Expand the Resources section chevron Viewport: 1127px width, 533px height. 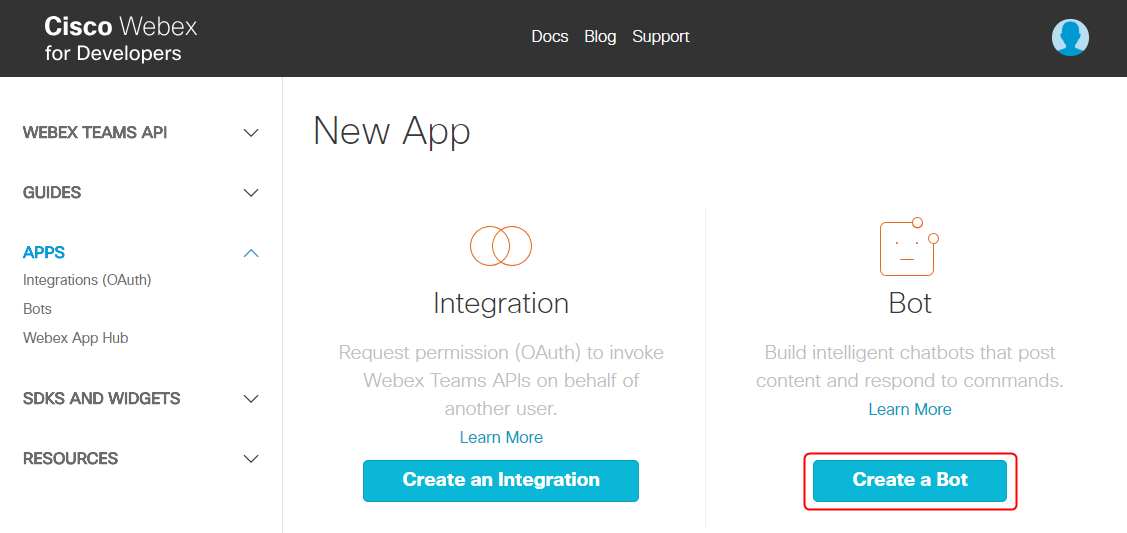click(x=251, y=459)
